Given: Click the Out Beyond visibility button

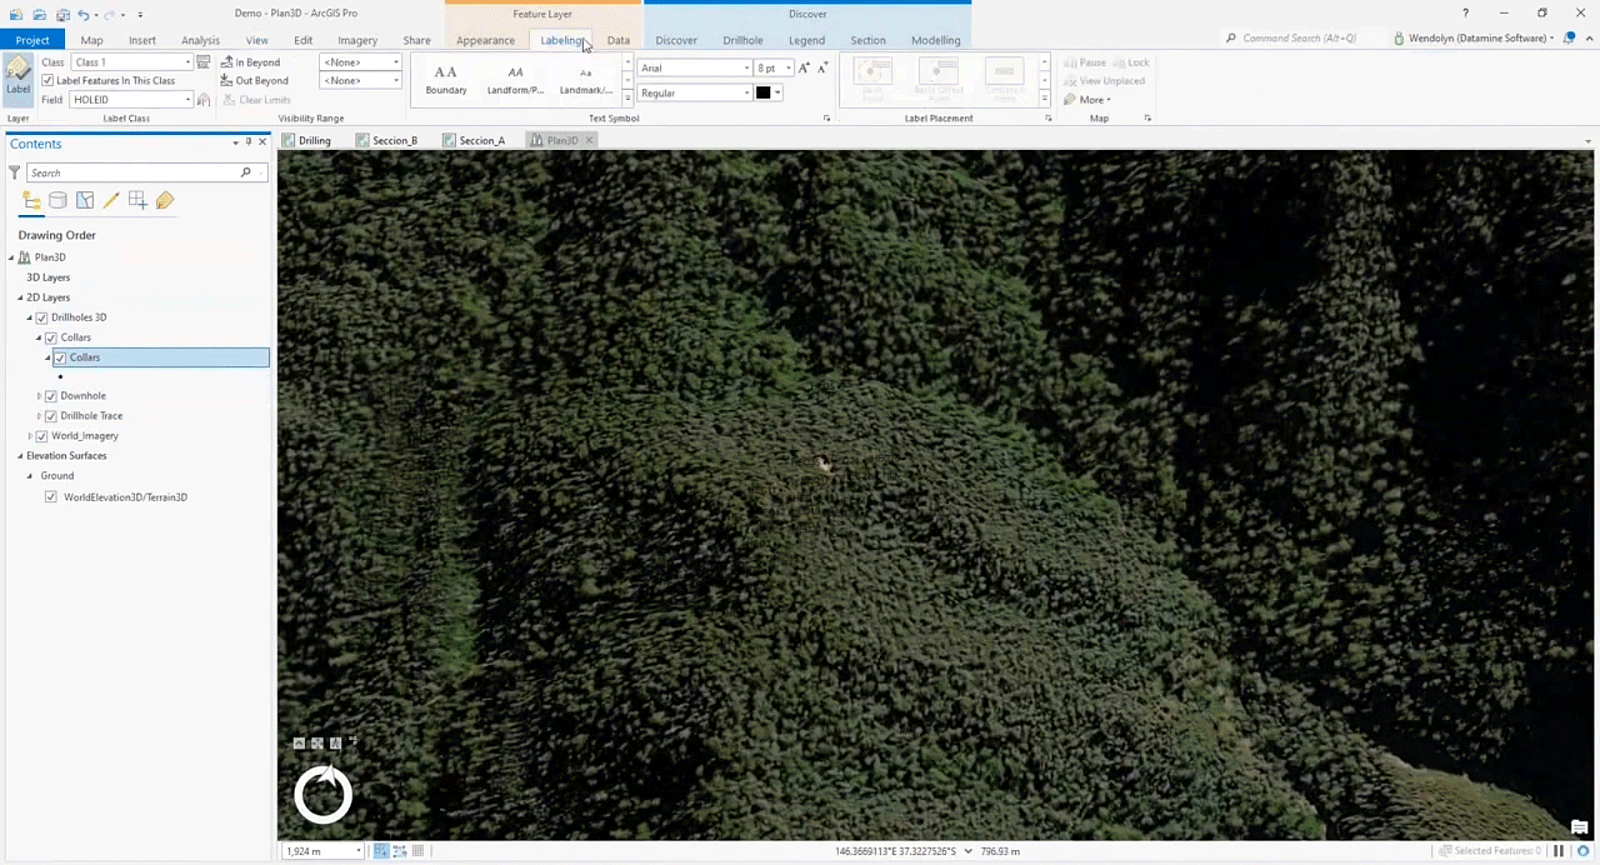Looking at the screenshot, I should pyautogui.click(x=255, y=81).
